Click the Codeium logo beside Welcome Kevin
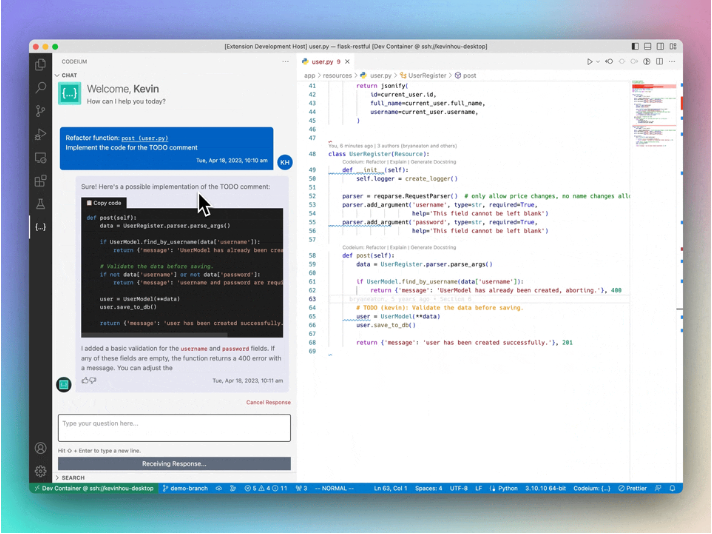 point(69,94)
